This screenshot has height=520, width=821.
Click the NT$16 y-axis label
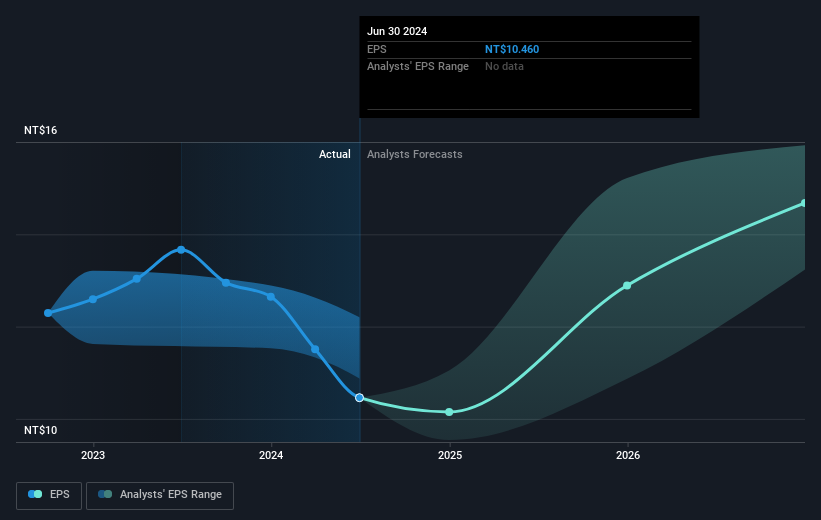40,130
